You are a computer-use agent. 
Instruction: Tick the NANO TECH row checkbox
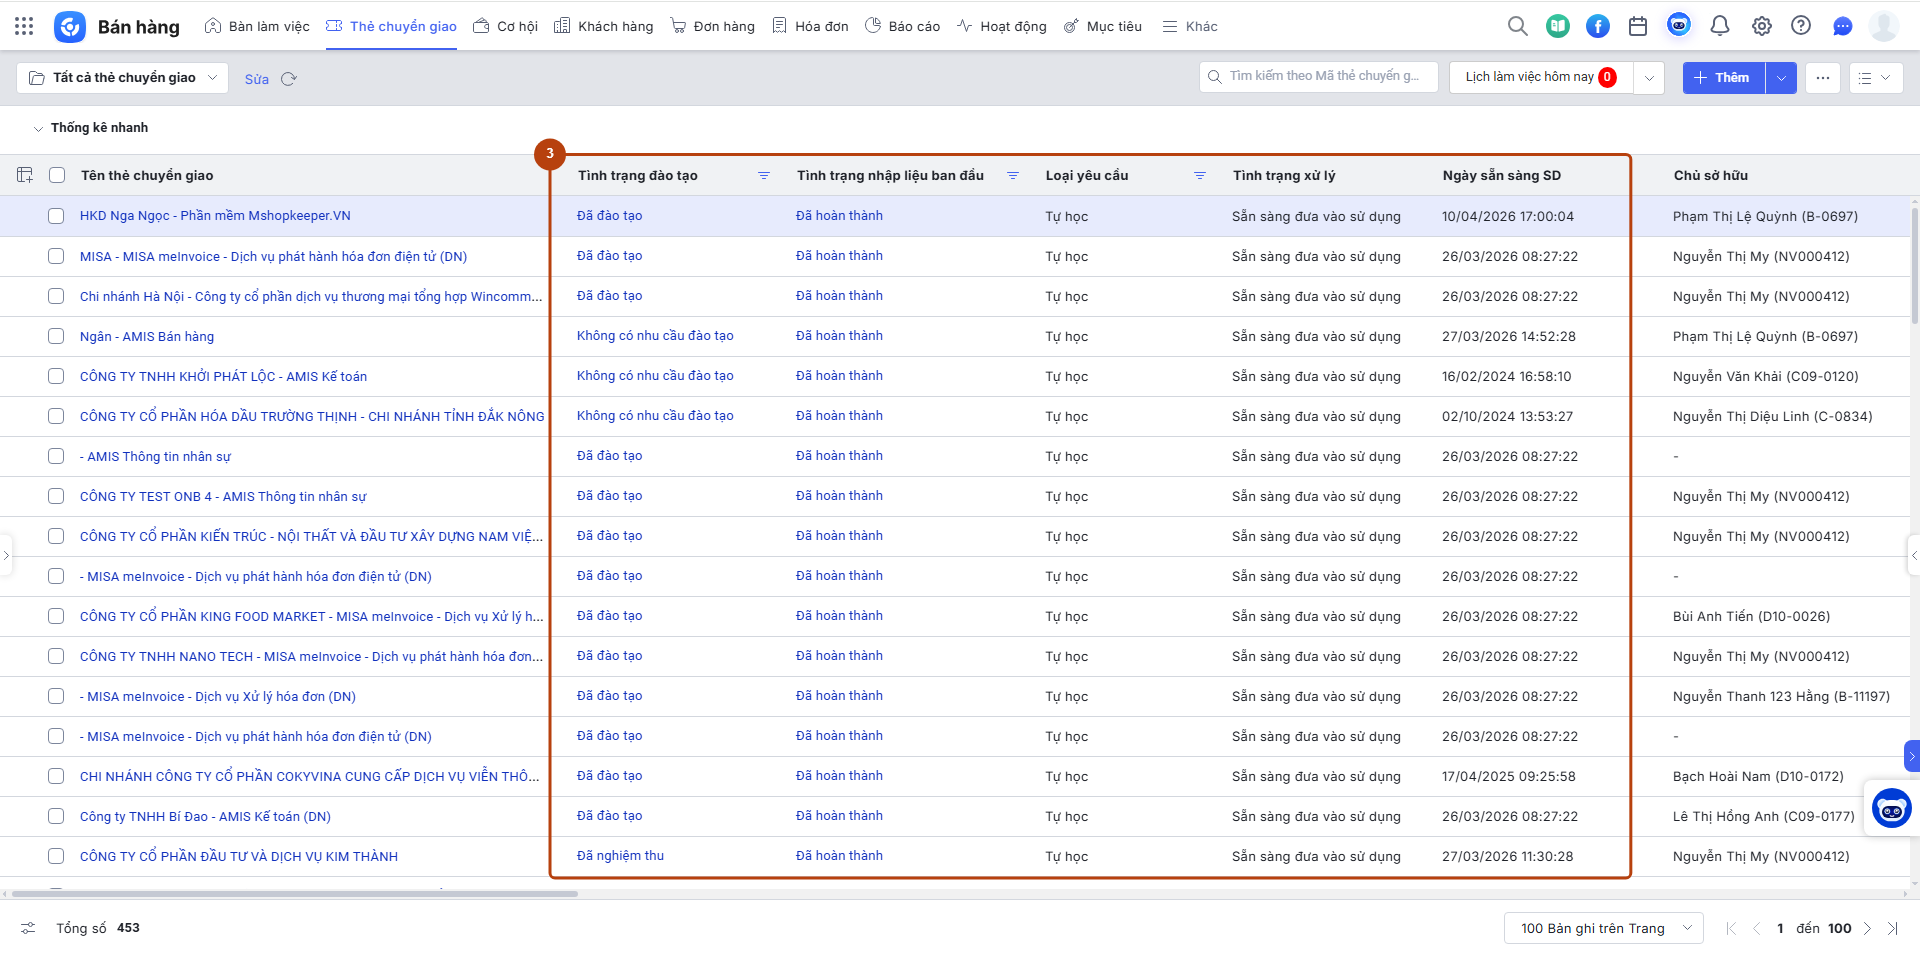56,656
